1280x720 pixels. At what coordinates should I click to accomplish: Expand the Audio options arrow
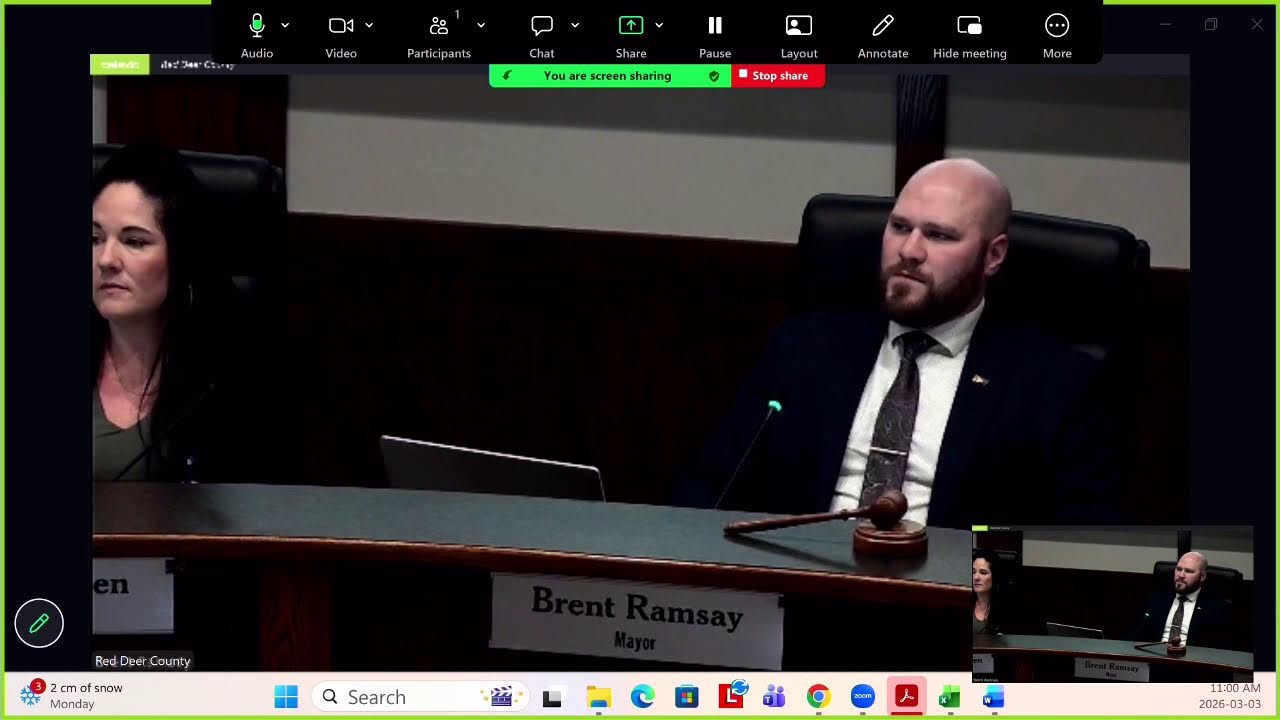click(x=285, y=25)
